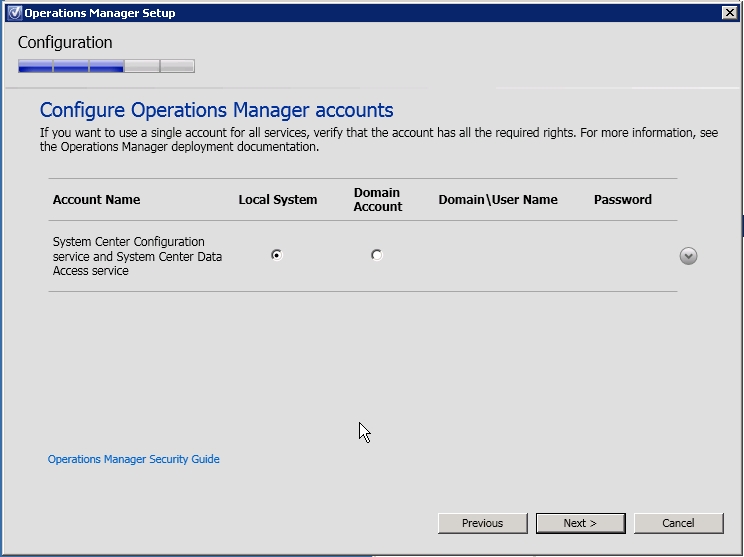Click the Account Name column header
The image size is (744, 557).
pyautogui.click(x=96, y=200)
